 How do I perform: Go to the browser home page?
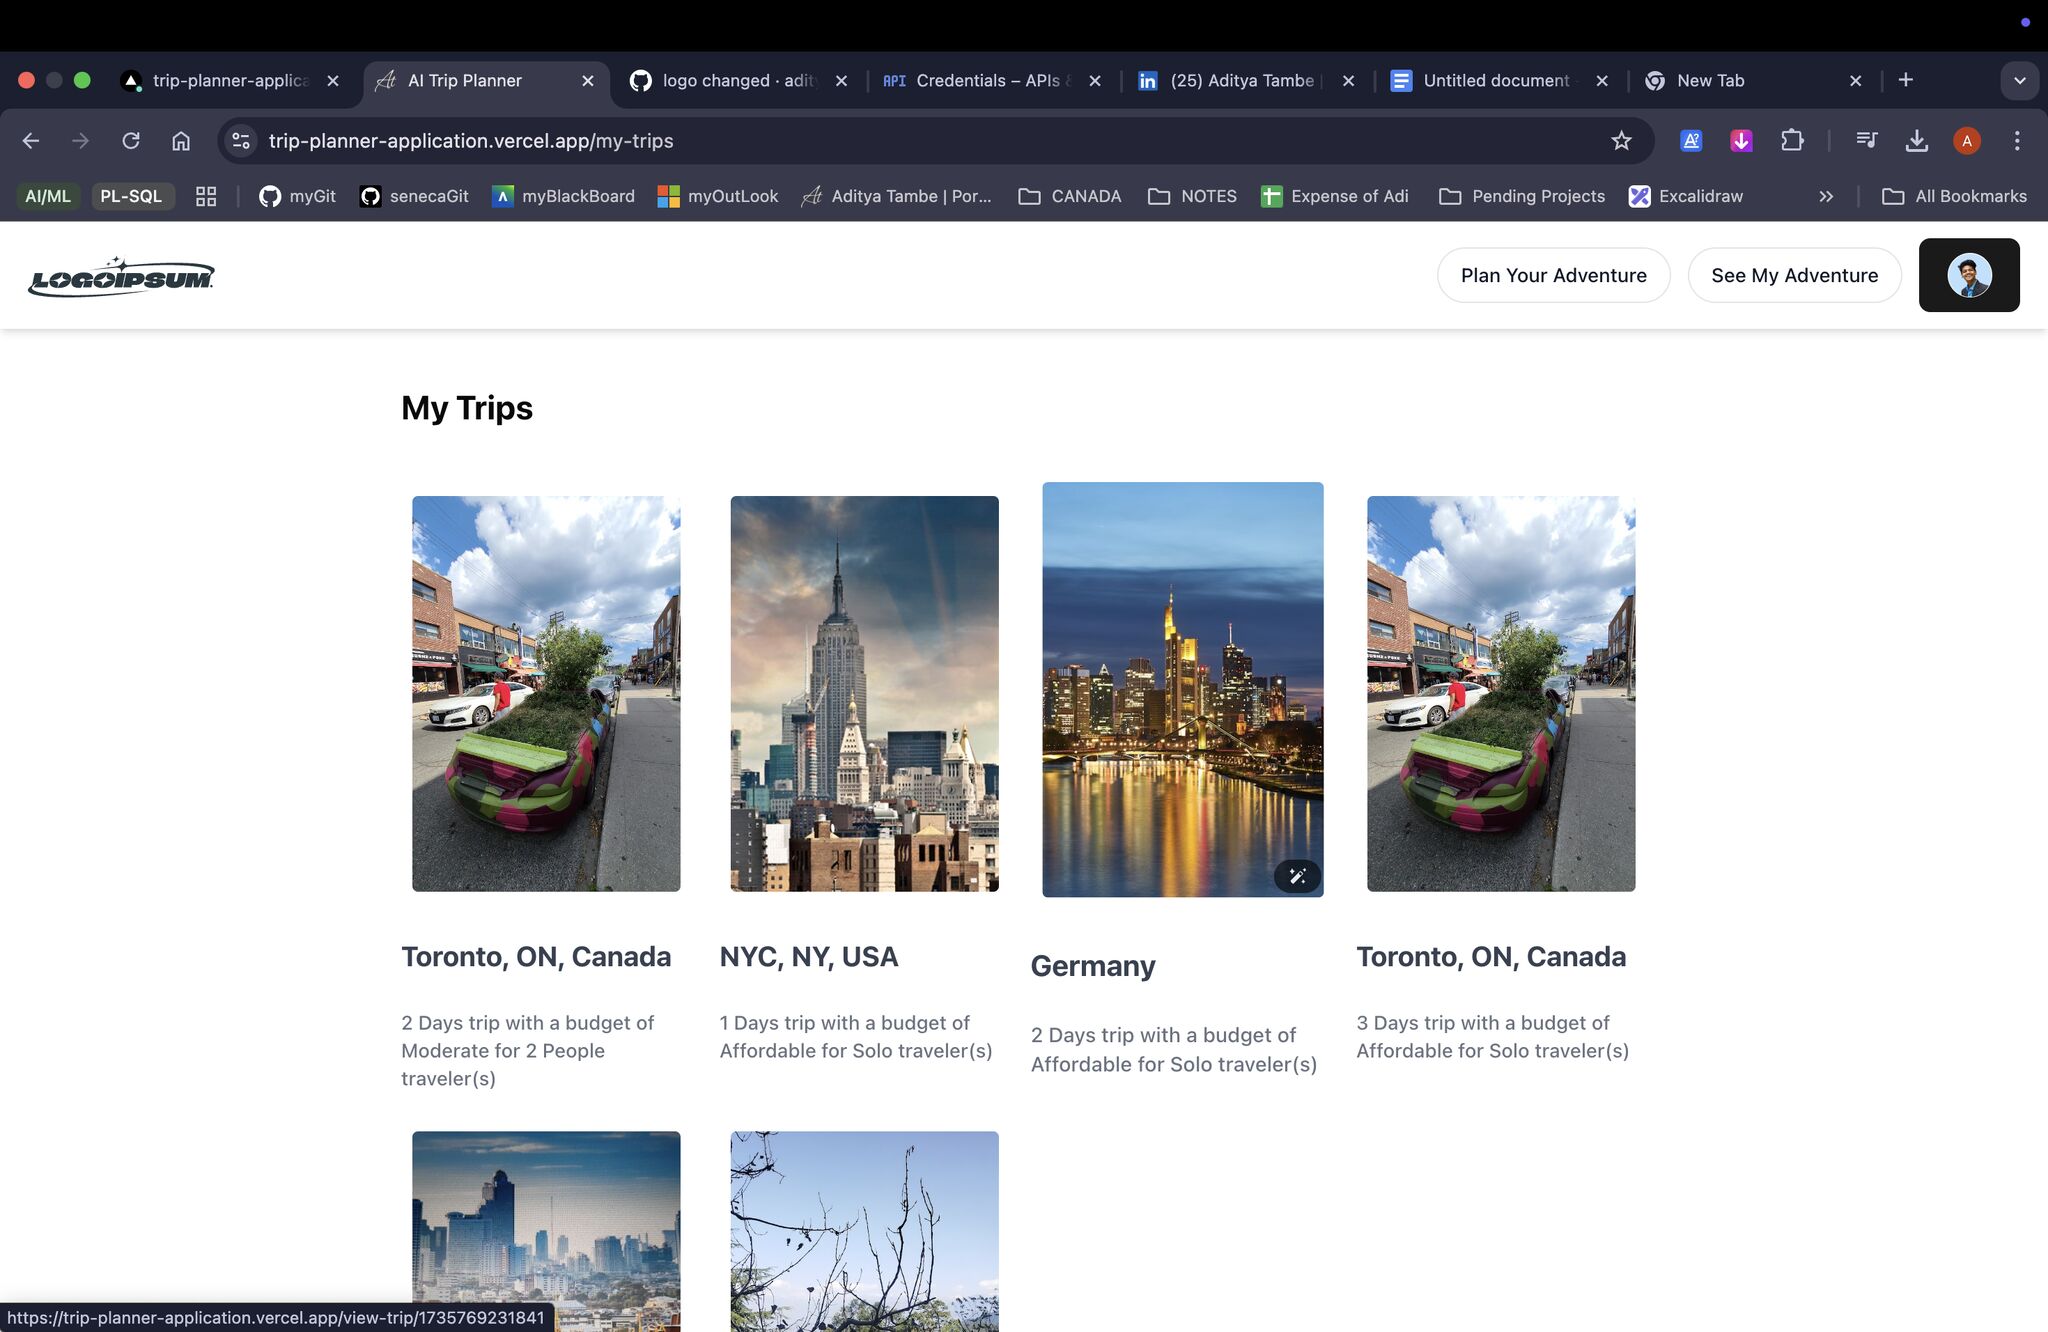[181, 141]
